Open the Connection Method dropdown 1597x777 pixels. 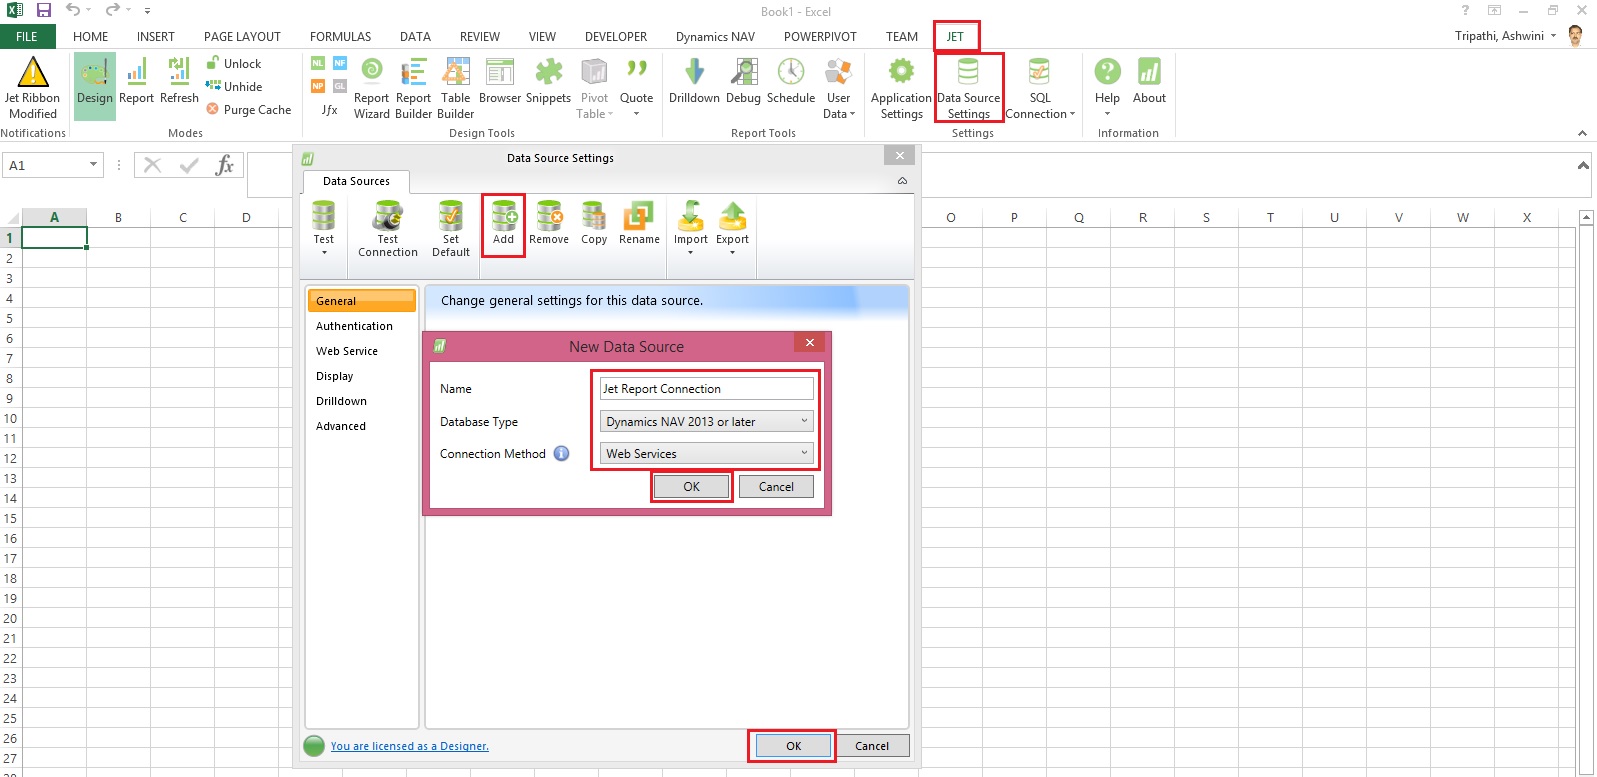coord(706,454)
